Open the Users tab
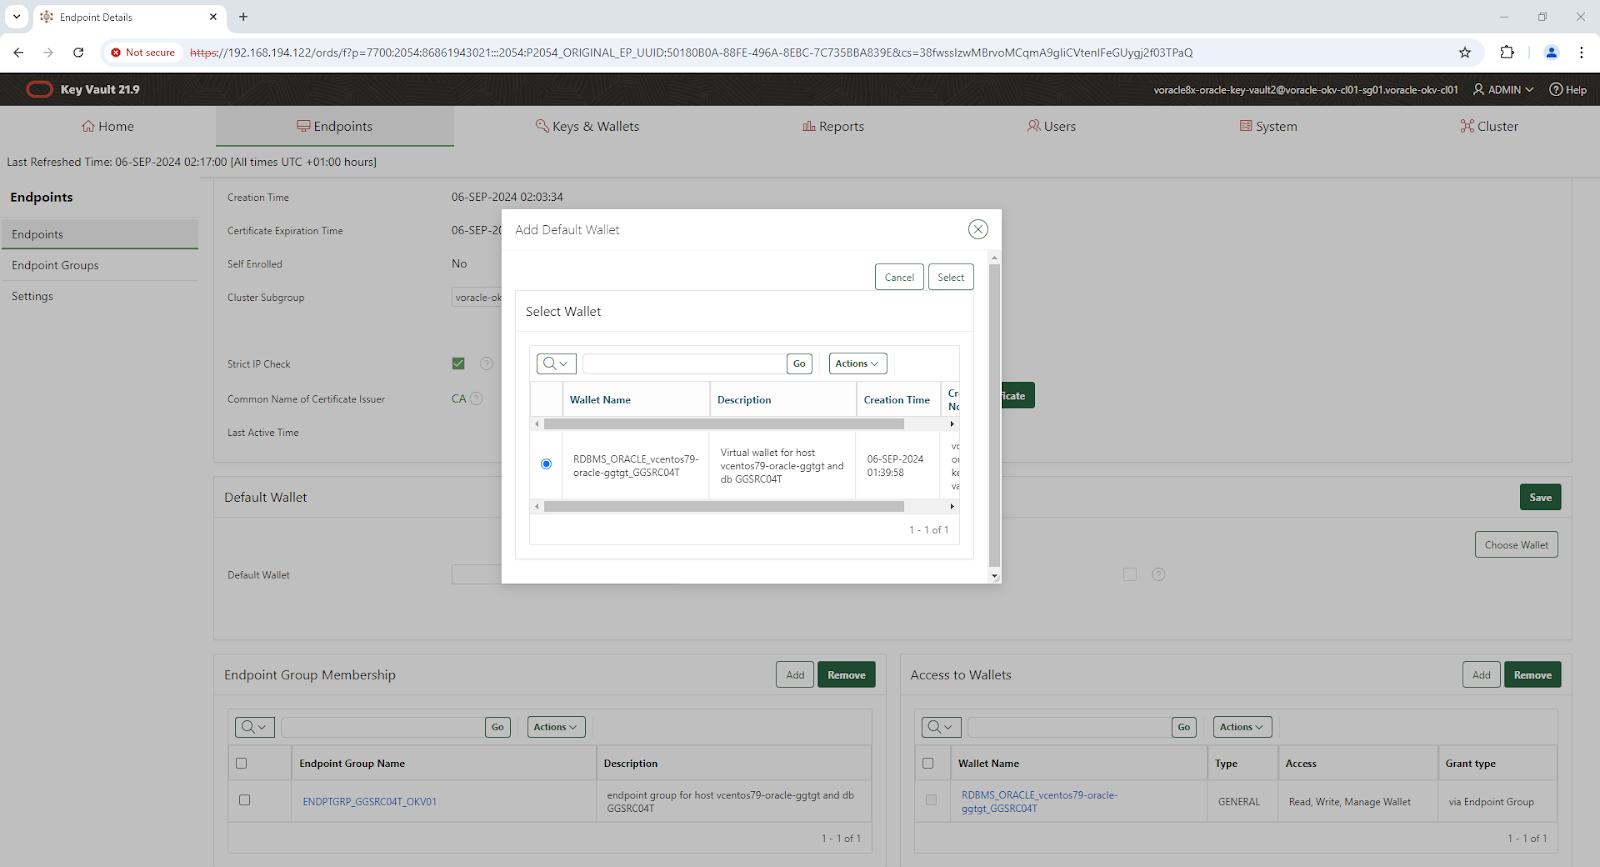Image resolution: width=1600 pixels, height=867 pixels. click(1052, 126)
